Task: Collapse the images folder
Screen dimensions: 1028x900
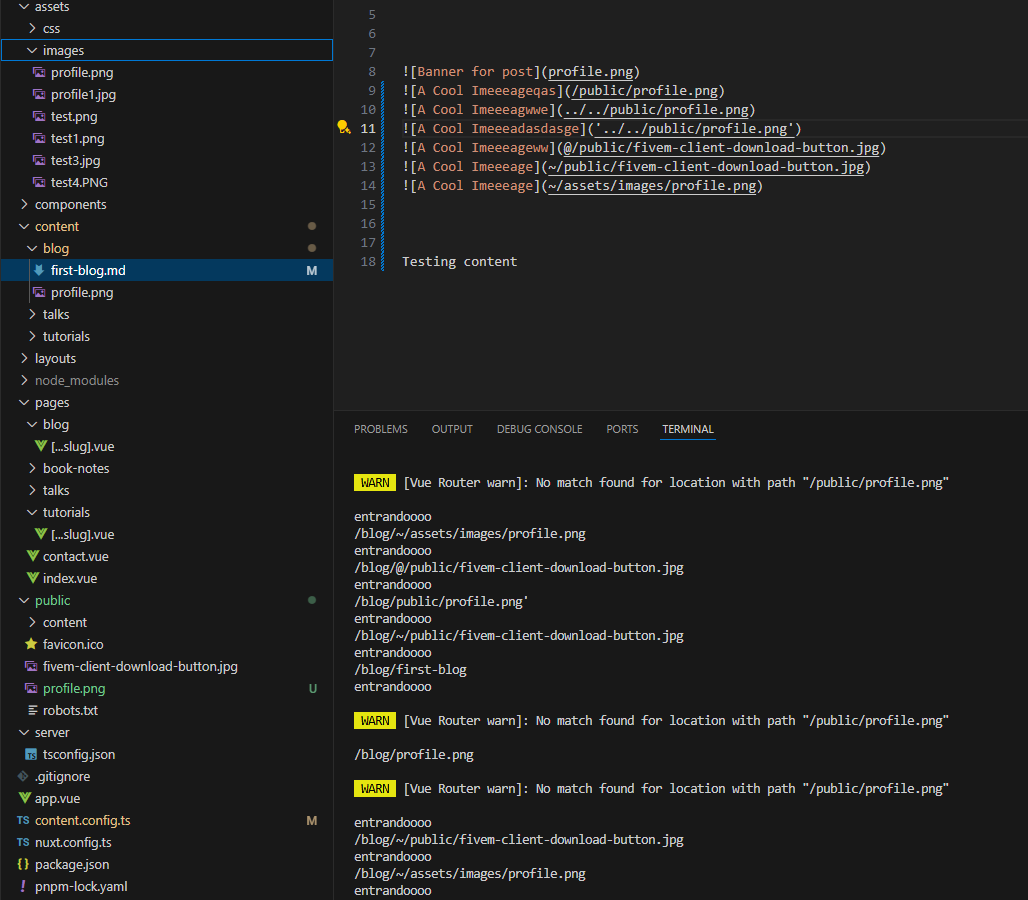Action: [32, 50]
